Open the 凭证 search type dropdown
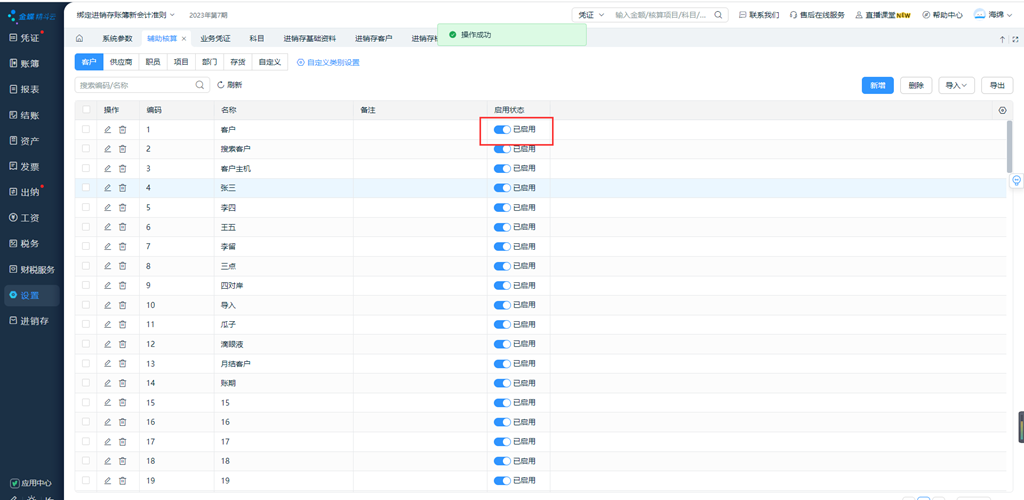The width and height of the screenshot is (1024, 500). 591,14
